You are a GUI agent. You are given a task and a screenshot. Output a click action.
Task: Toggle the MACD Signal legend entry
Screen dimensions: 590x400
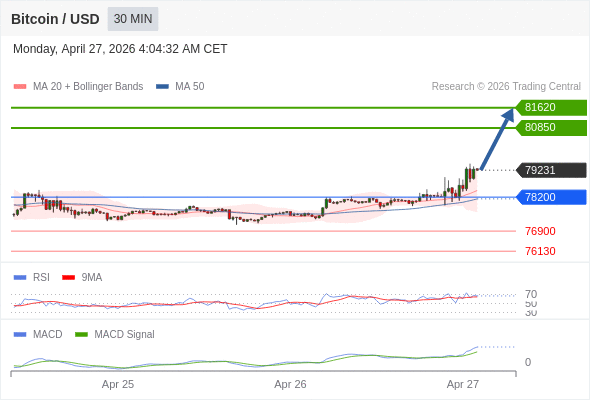[x=115, y=335]
